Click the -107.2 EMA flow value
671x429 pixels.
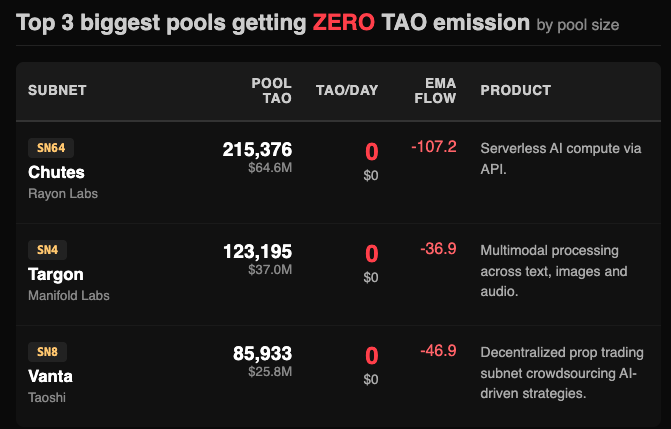pos(433,147)
